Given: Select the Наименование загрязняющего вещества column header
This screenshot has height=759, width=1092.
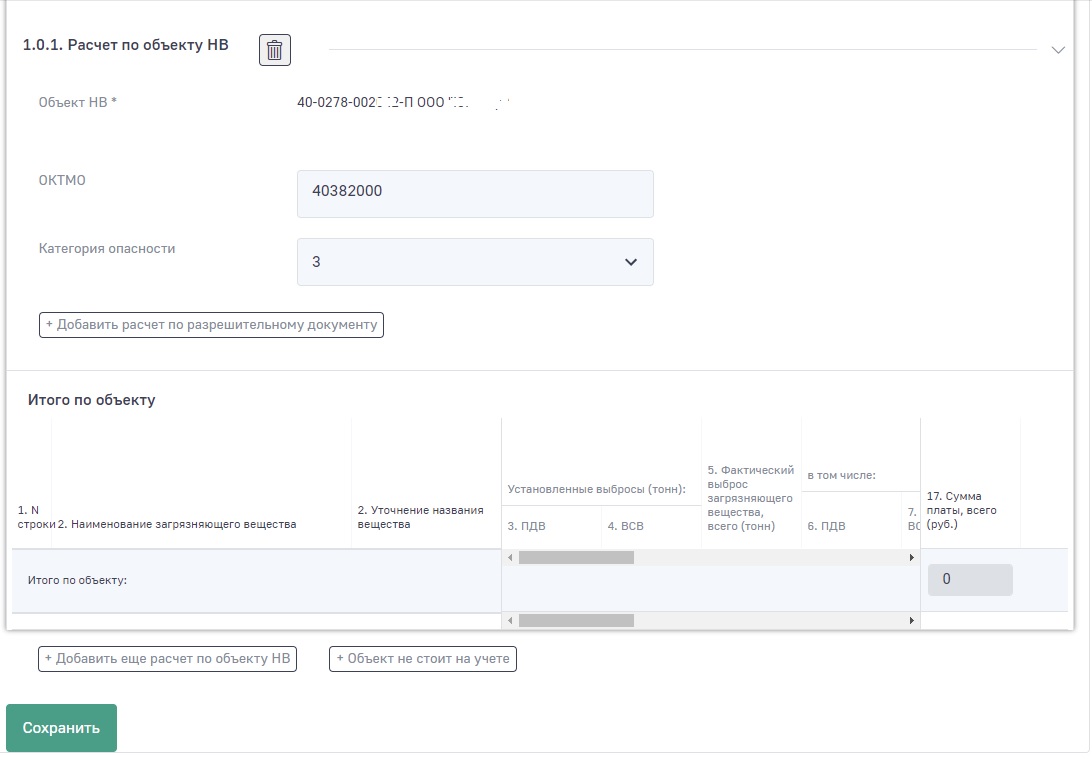Looking at the screenshot, I should 177,524.
